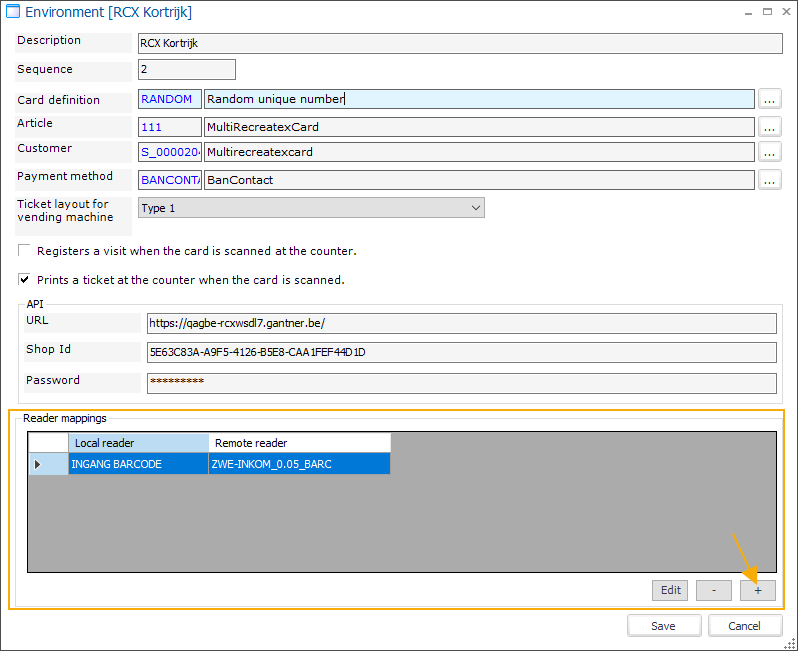798x651 pixels.
Task: Focus the Shop Id text field
Action: tap(460, 352)
